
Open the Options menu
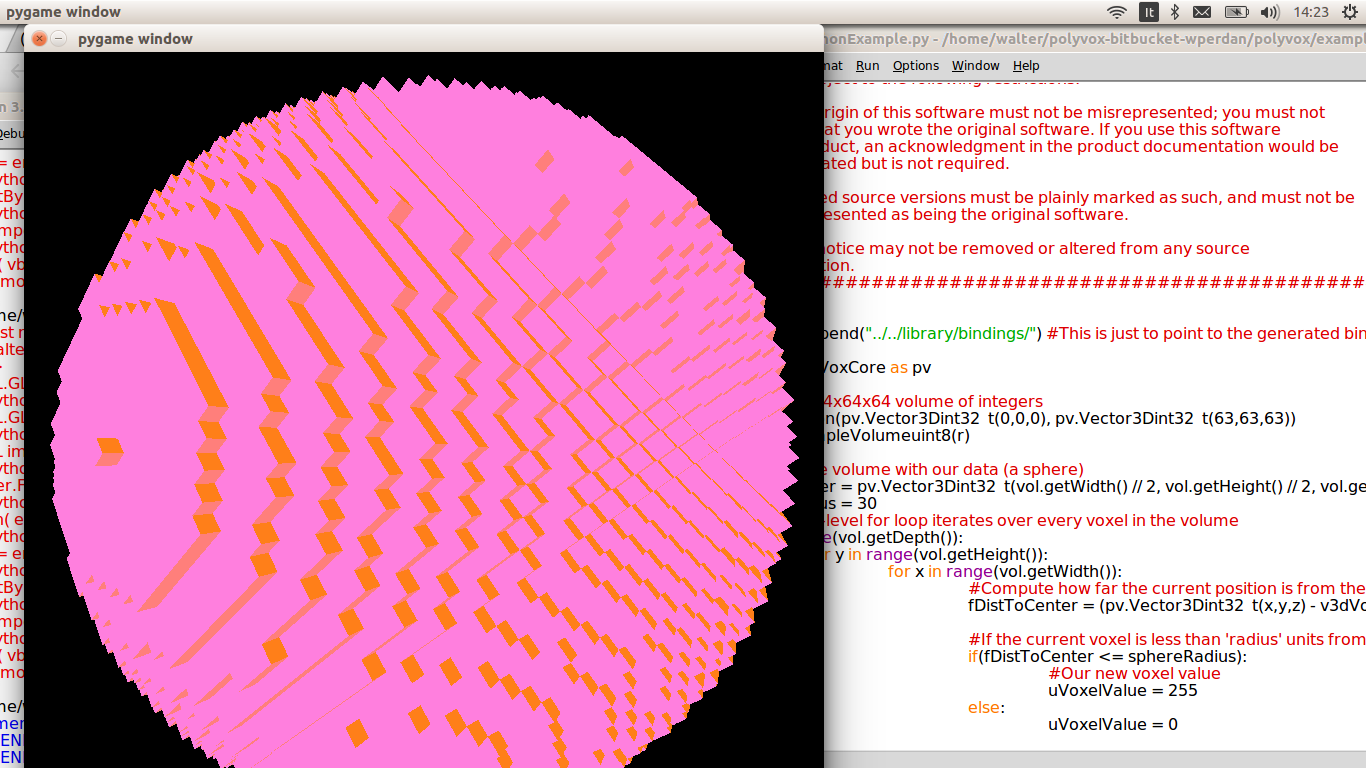pyautogui.click(x=916, y=65)
